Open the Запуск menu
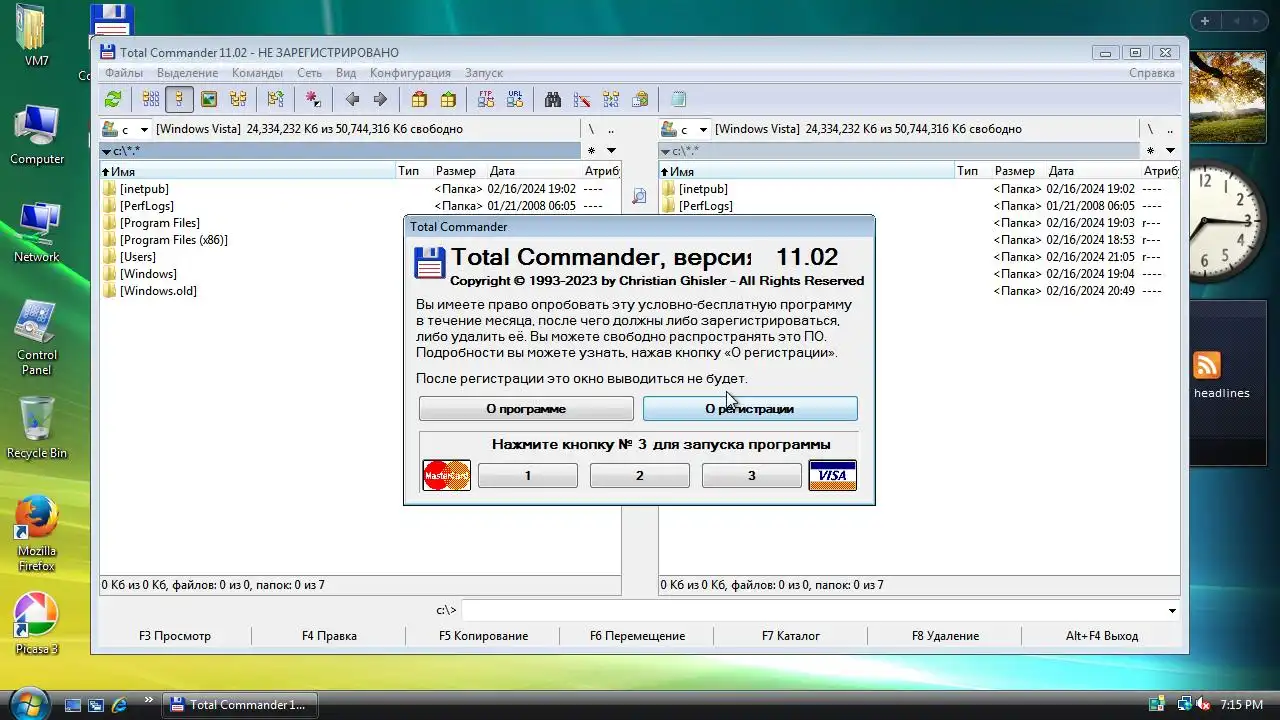The width and height of the screenshot is (1280, 720). tap(484, 73)
